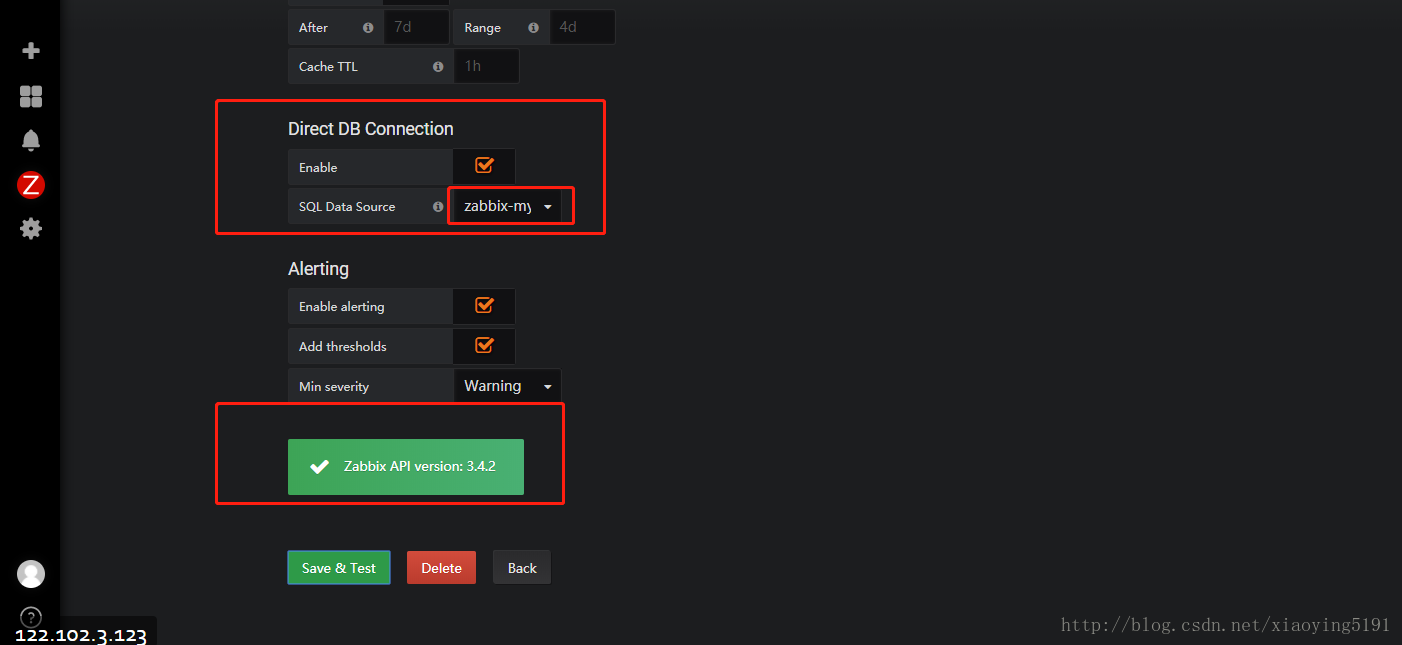The height and width of the screenshot is (645, 1402).
Task: Uncheck the Add thresholds checkbox
Action: pos(484,345)
